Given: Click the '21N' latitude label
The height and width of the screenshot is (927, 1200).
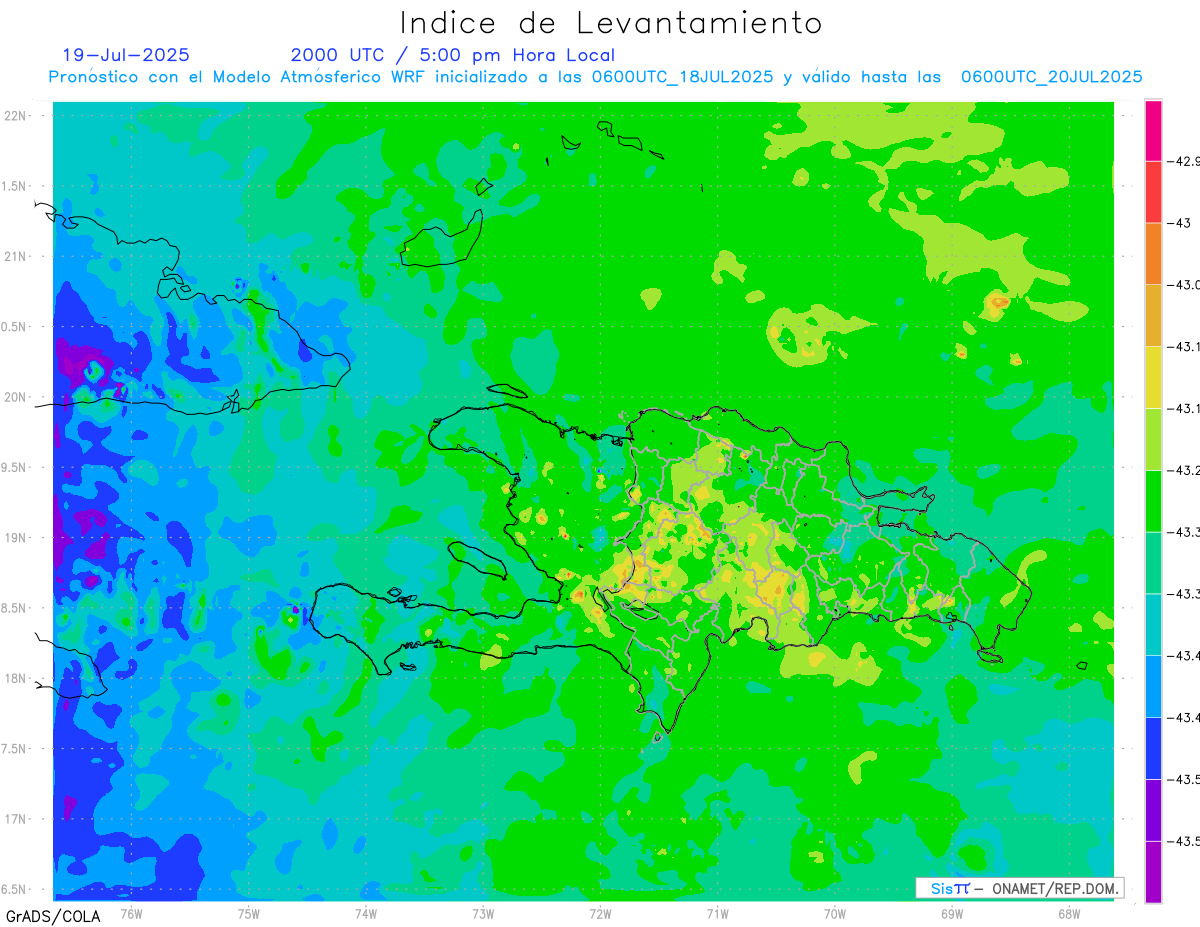Looking at the screenshot, I should [x=15, y=256].
